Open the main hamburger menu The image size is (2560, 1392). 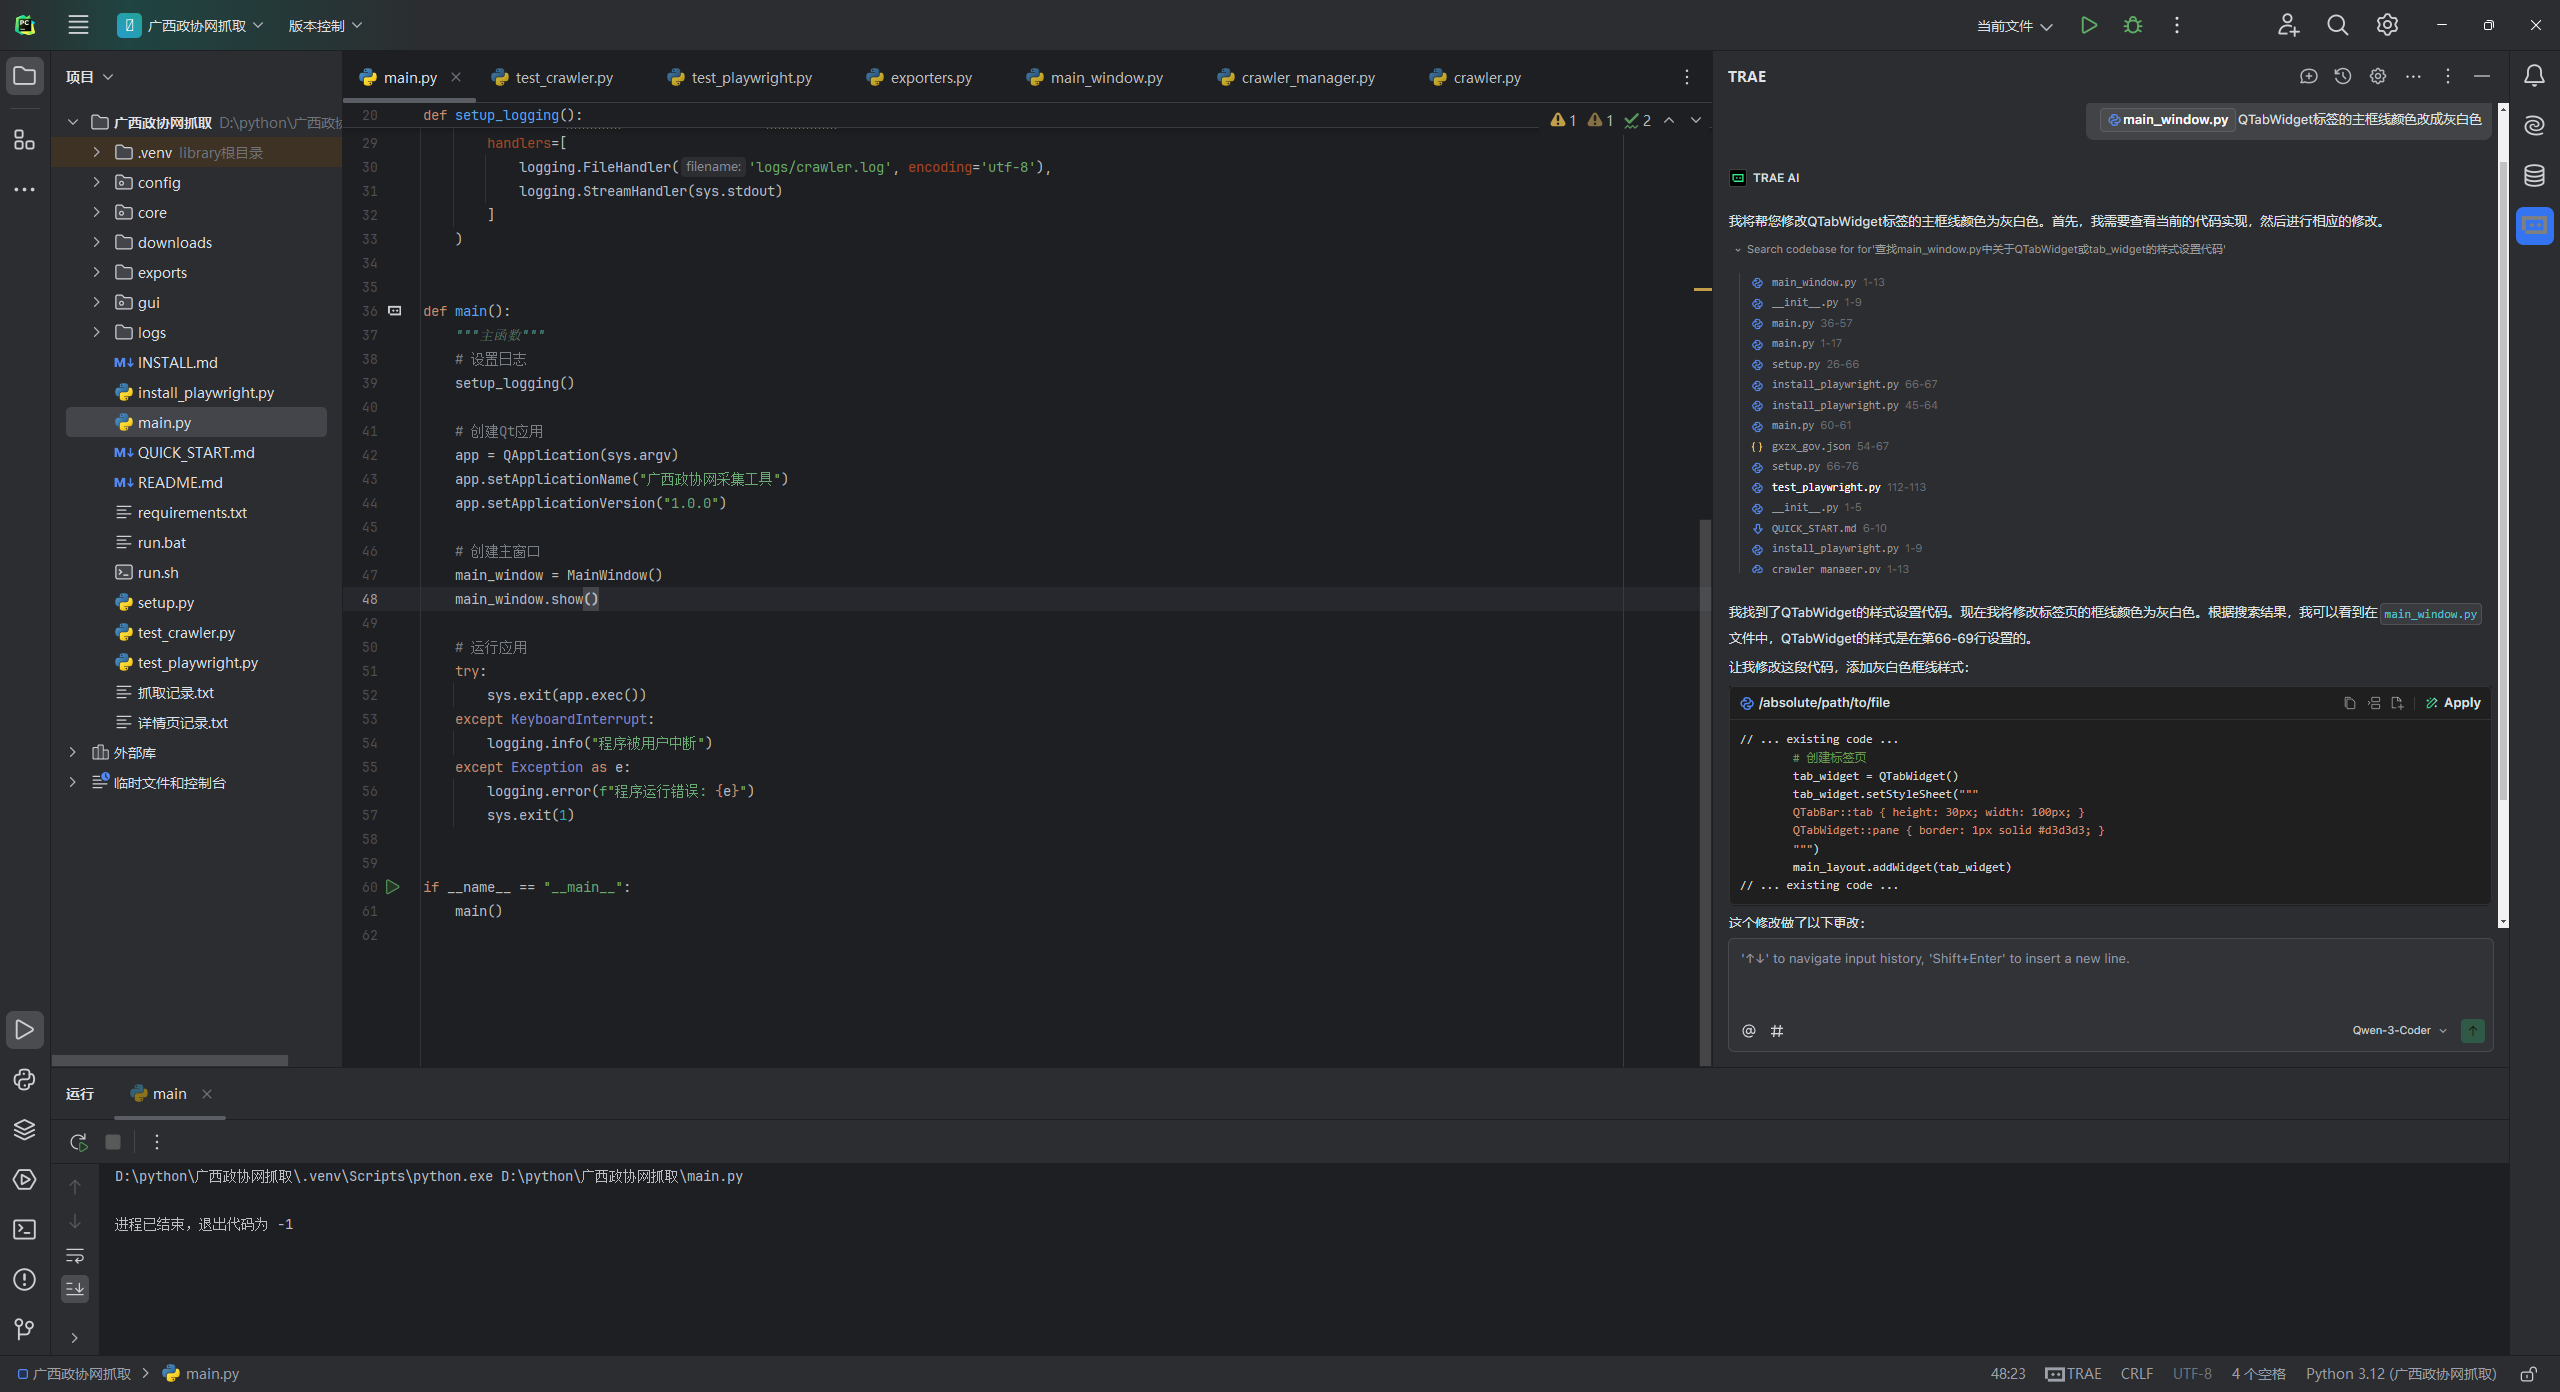[78, 25]
